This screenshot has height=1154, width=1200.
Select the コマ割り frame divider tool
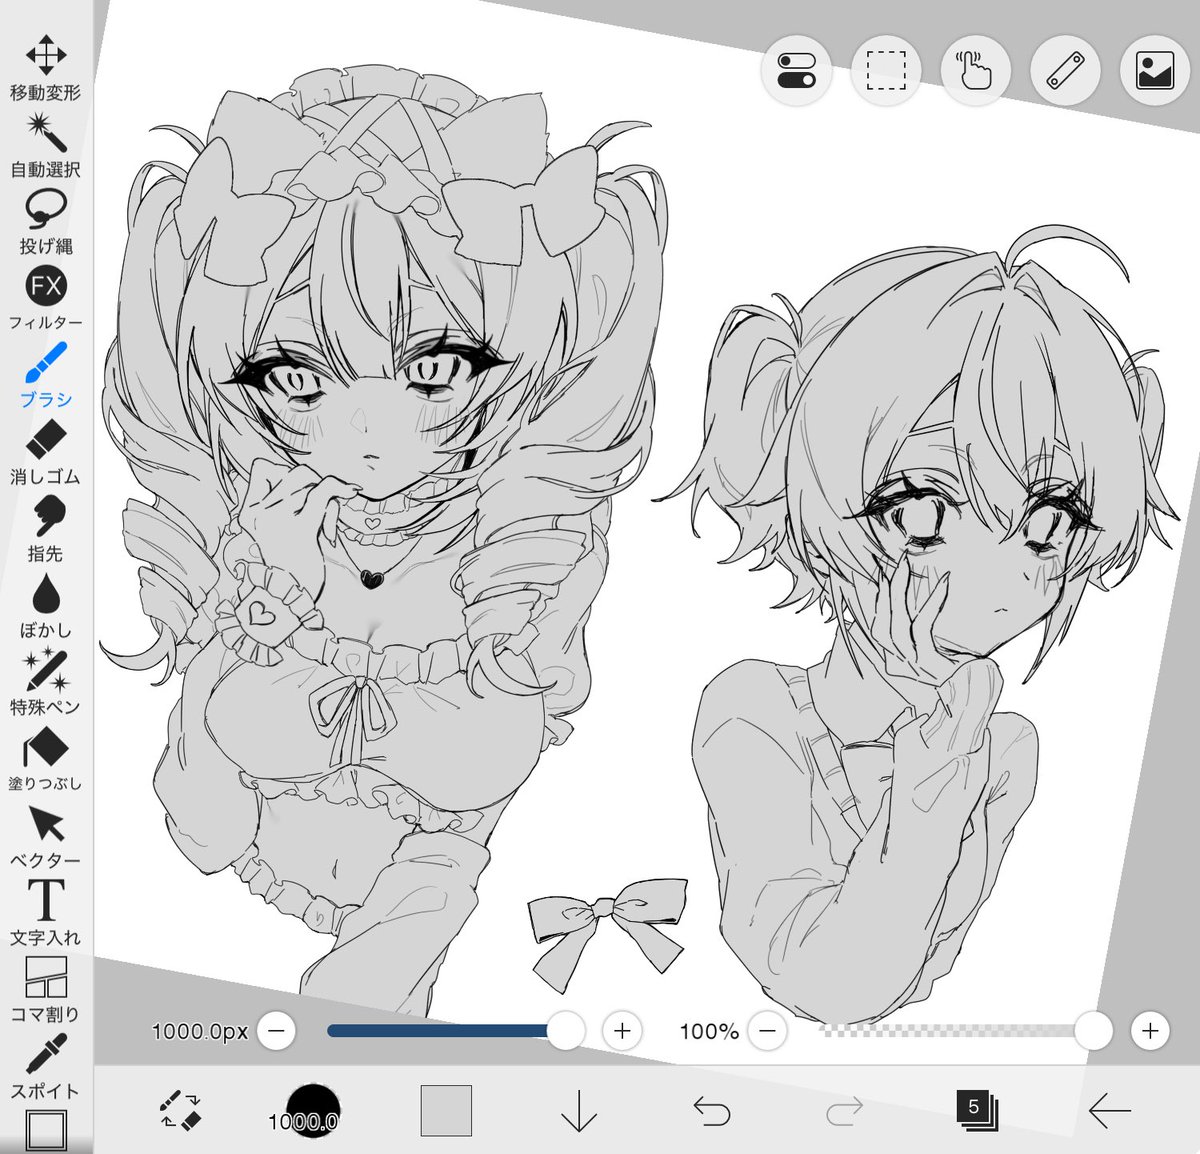coord(46,990)
